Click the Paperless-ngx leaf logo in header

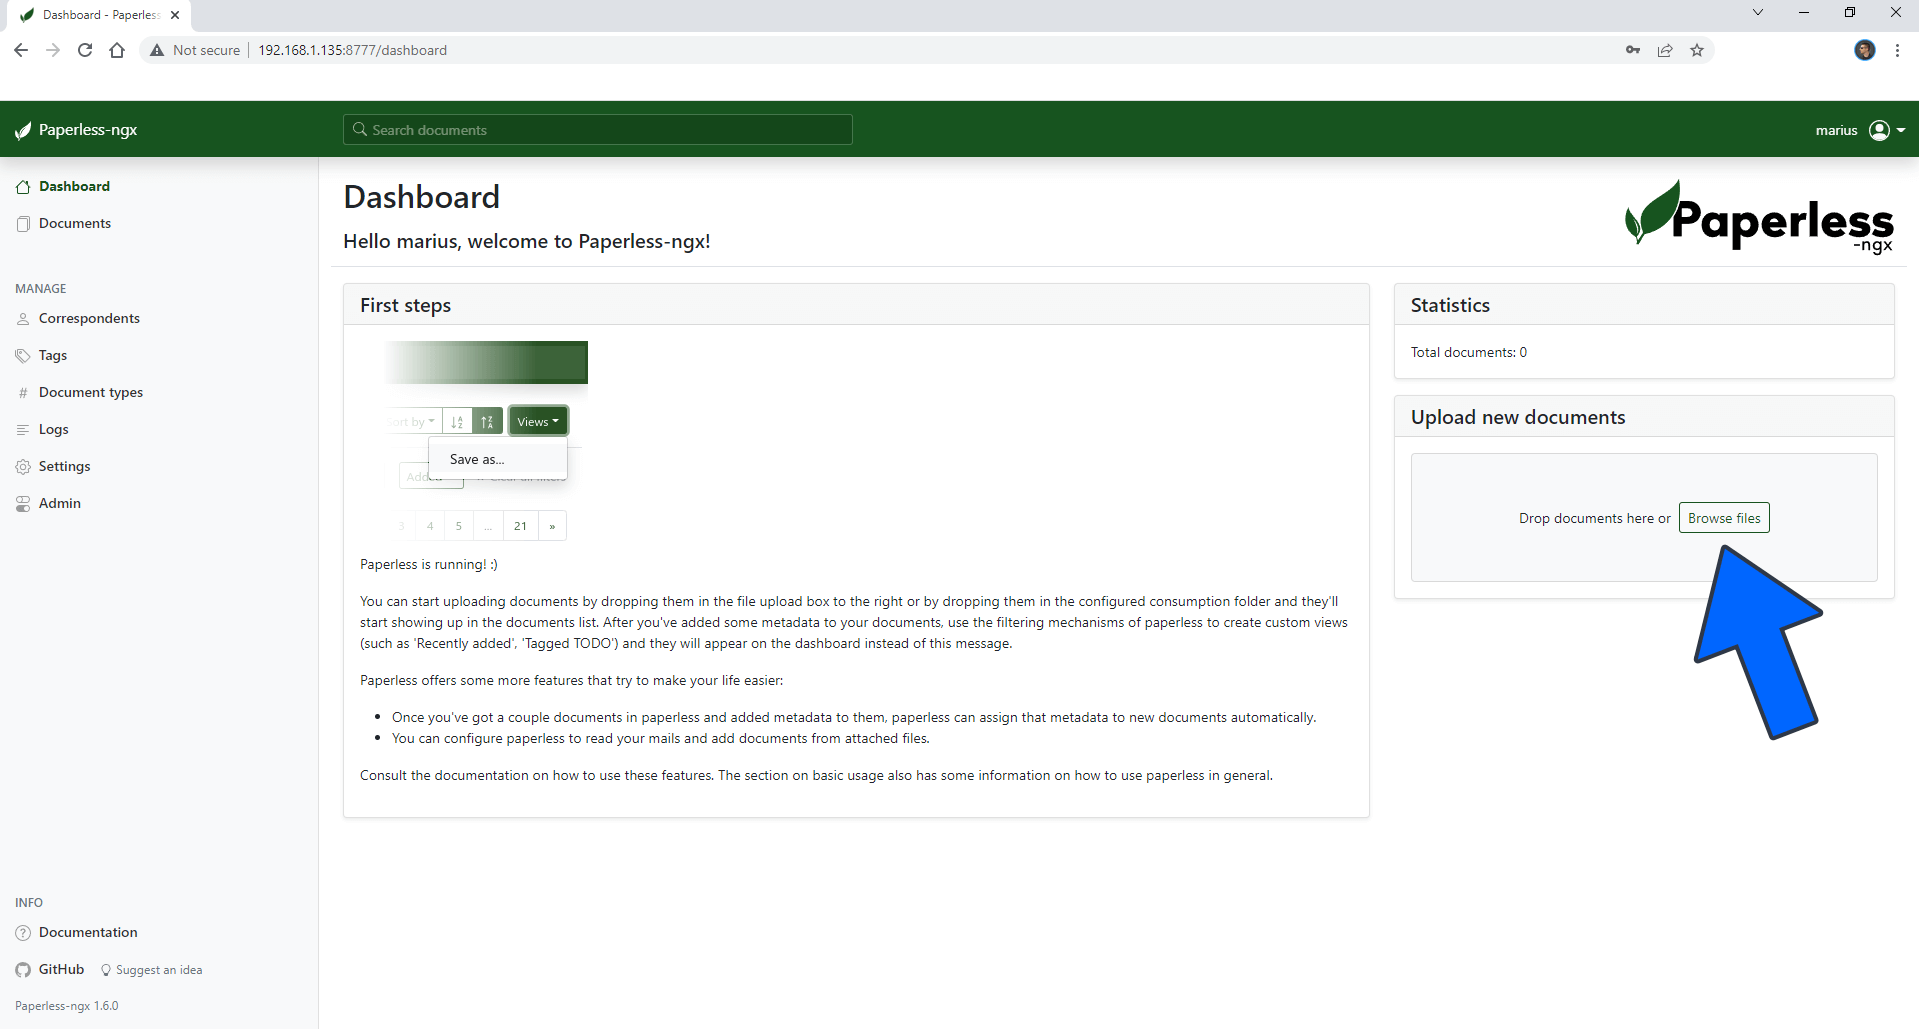click(x=24, y=130)
